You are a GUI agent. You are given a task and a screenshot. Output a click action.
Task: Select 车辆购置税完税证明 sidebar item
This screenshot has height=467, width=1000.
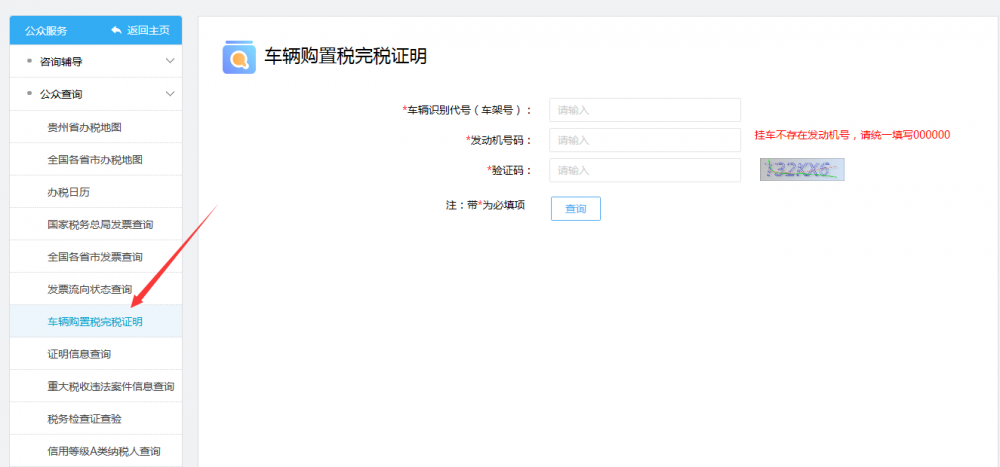[95, 322]
